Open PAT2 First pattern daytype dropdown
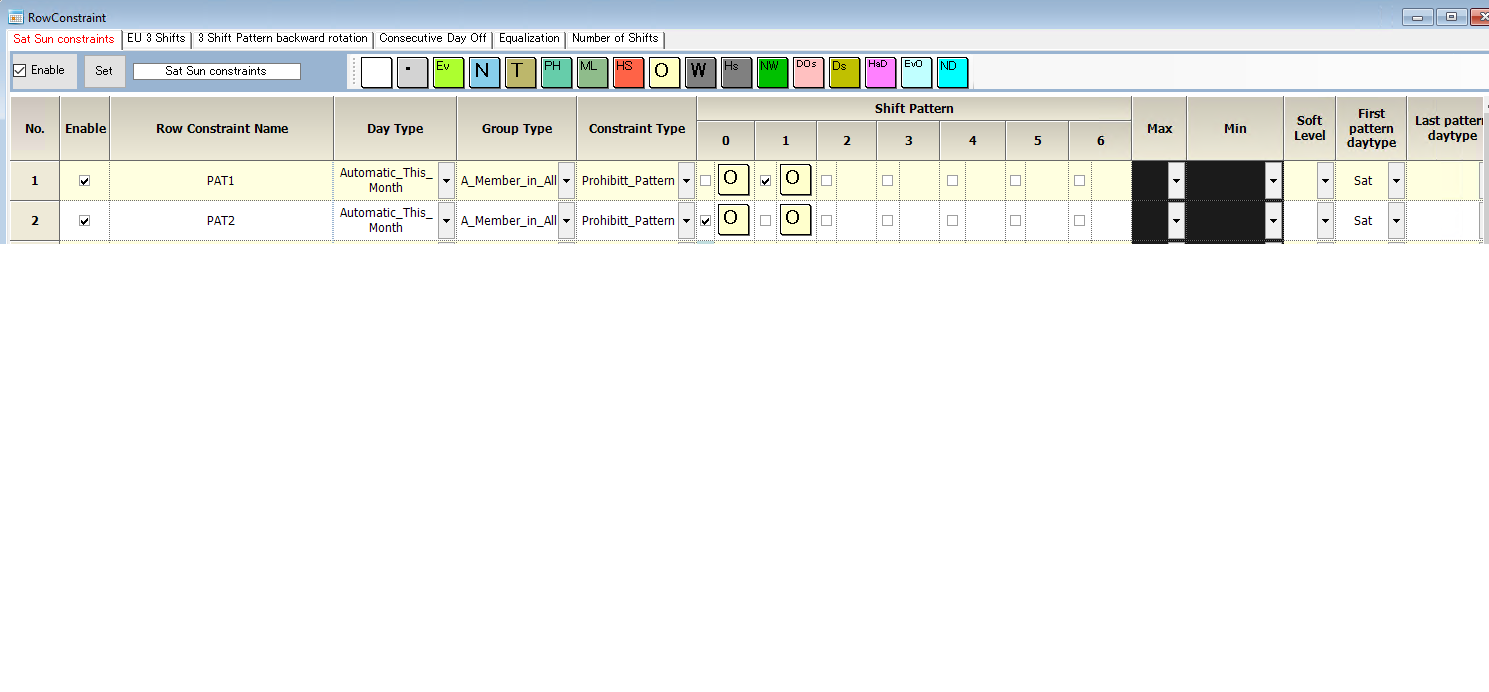Viewport: 1489px width, 692px height. pos(1396,221)
